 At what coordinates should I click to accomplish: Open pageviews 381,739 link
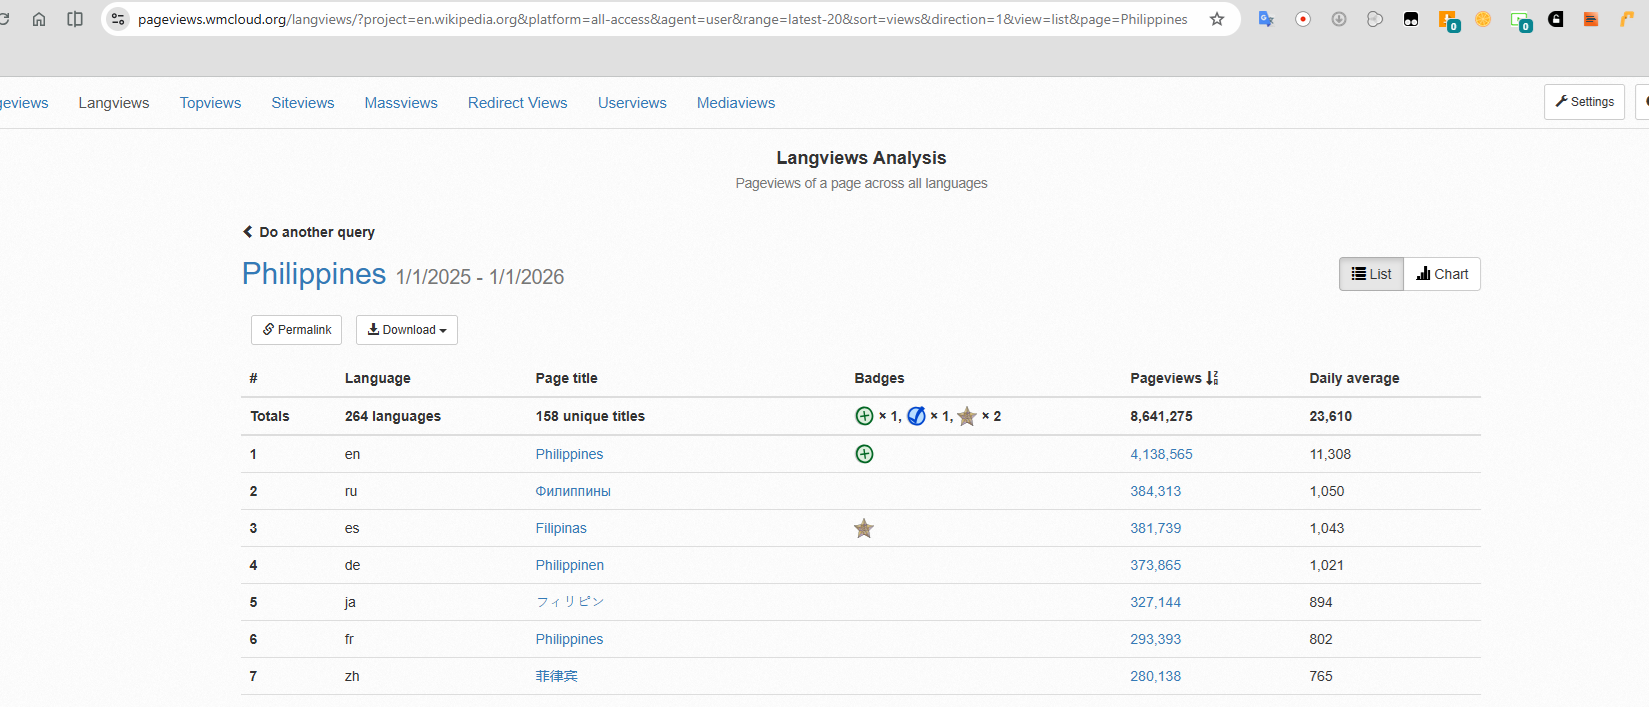(1155, 528)
